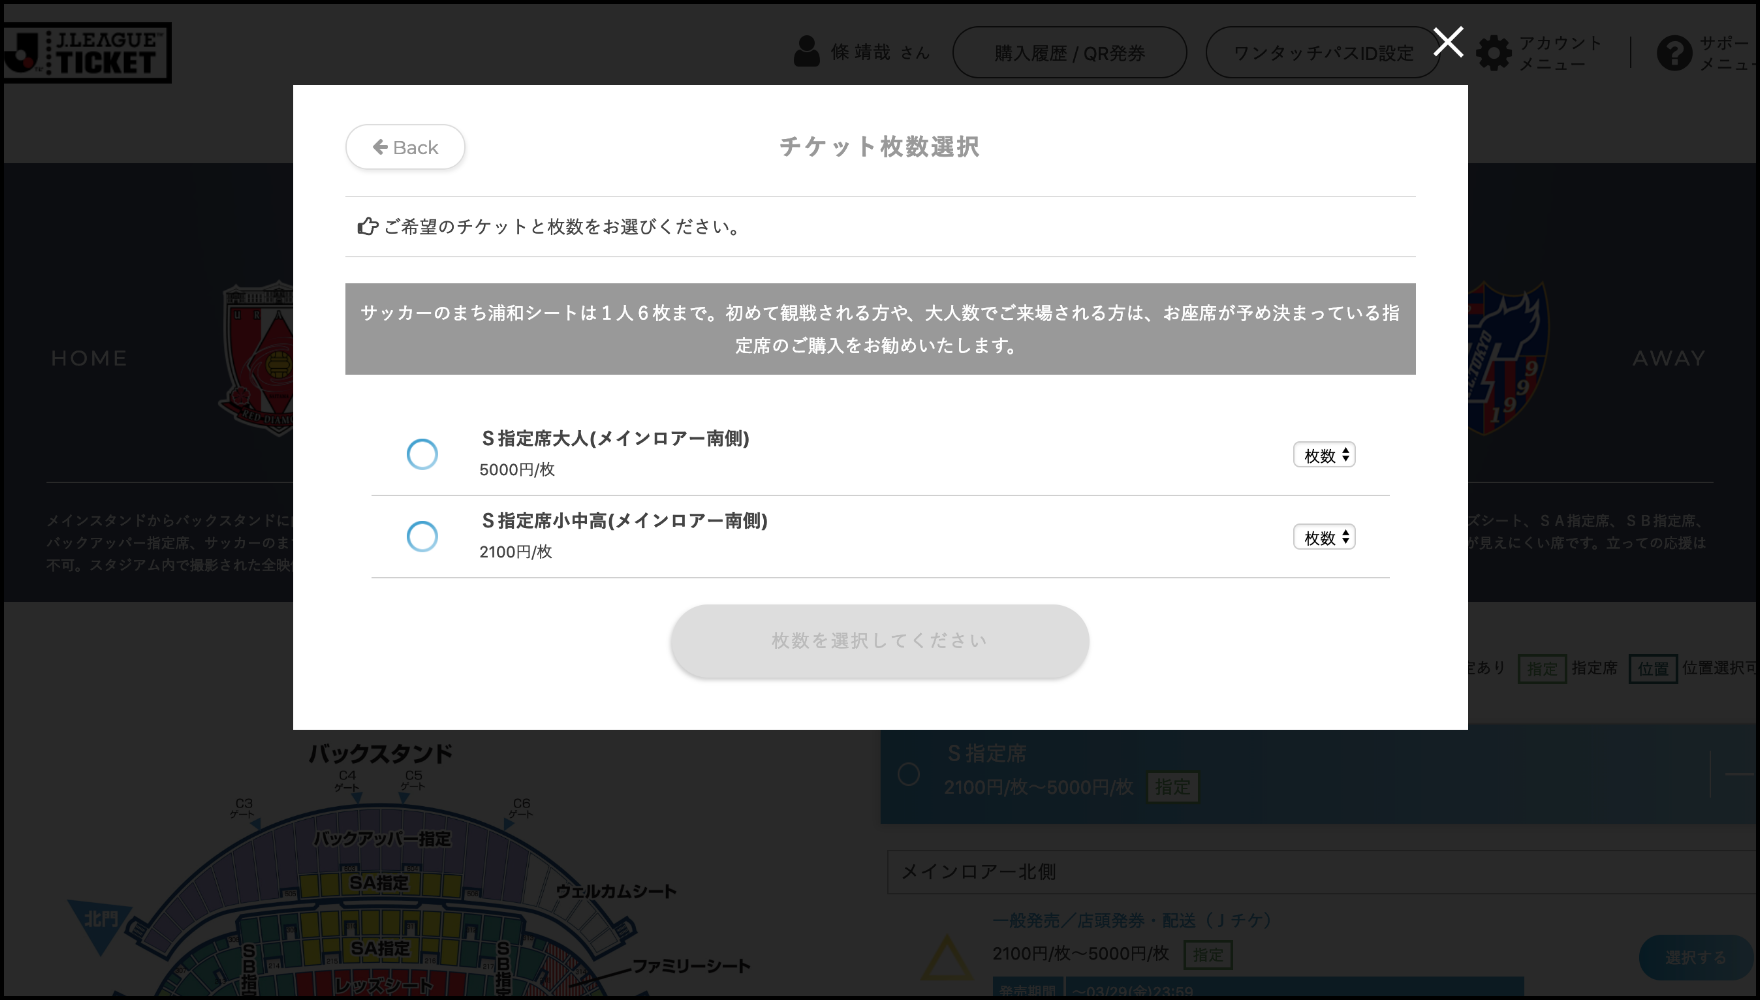Click the J.League Ticket logo

coord(86,53)
